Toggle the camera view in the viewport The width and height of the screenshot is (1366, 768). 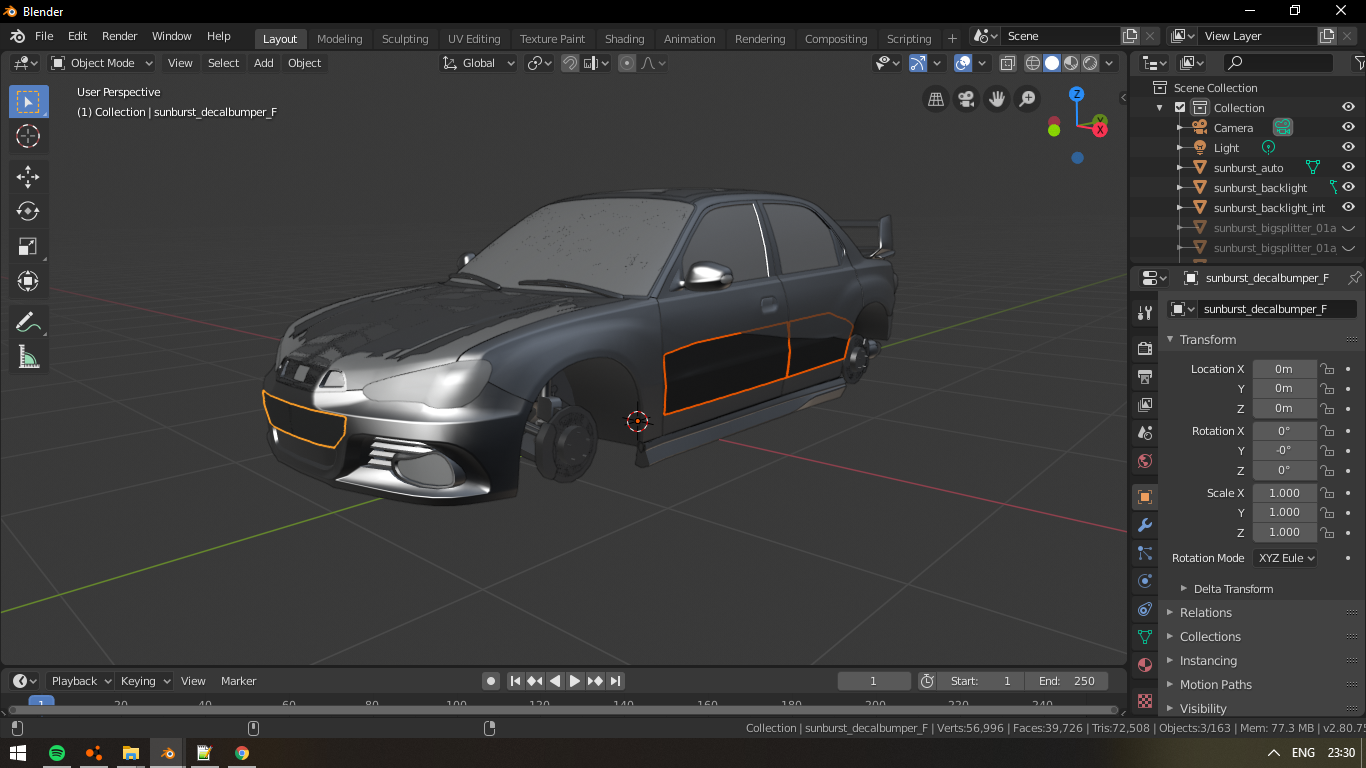[x=966, y=99]
